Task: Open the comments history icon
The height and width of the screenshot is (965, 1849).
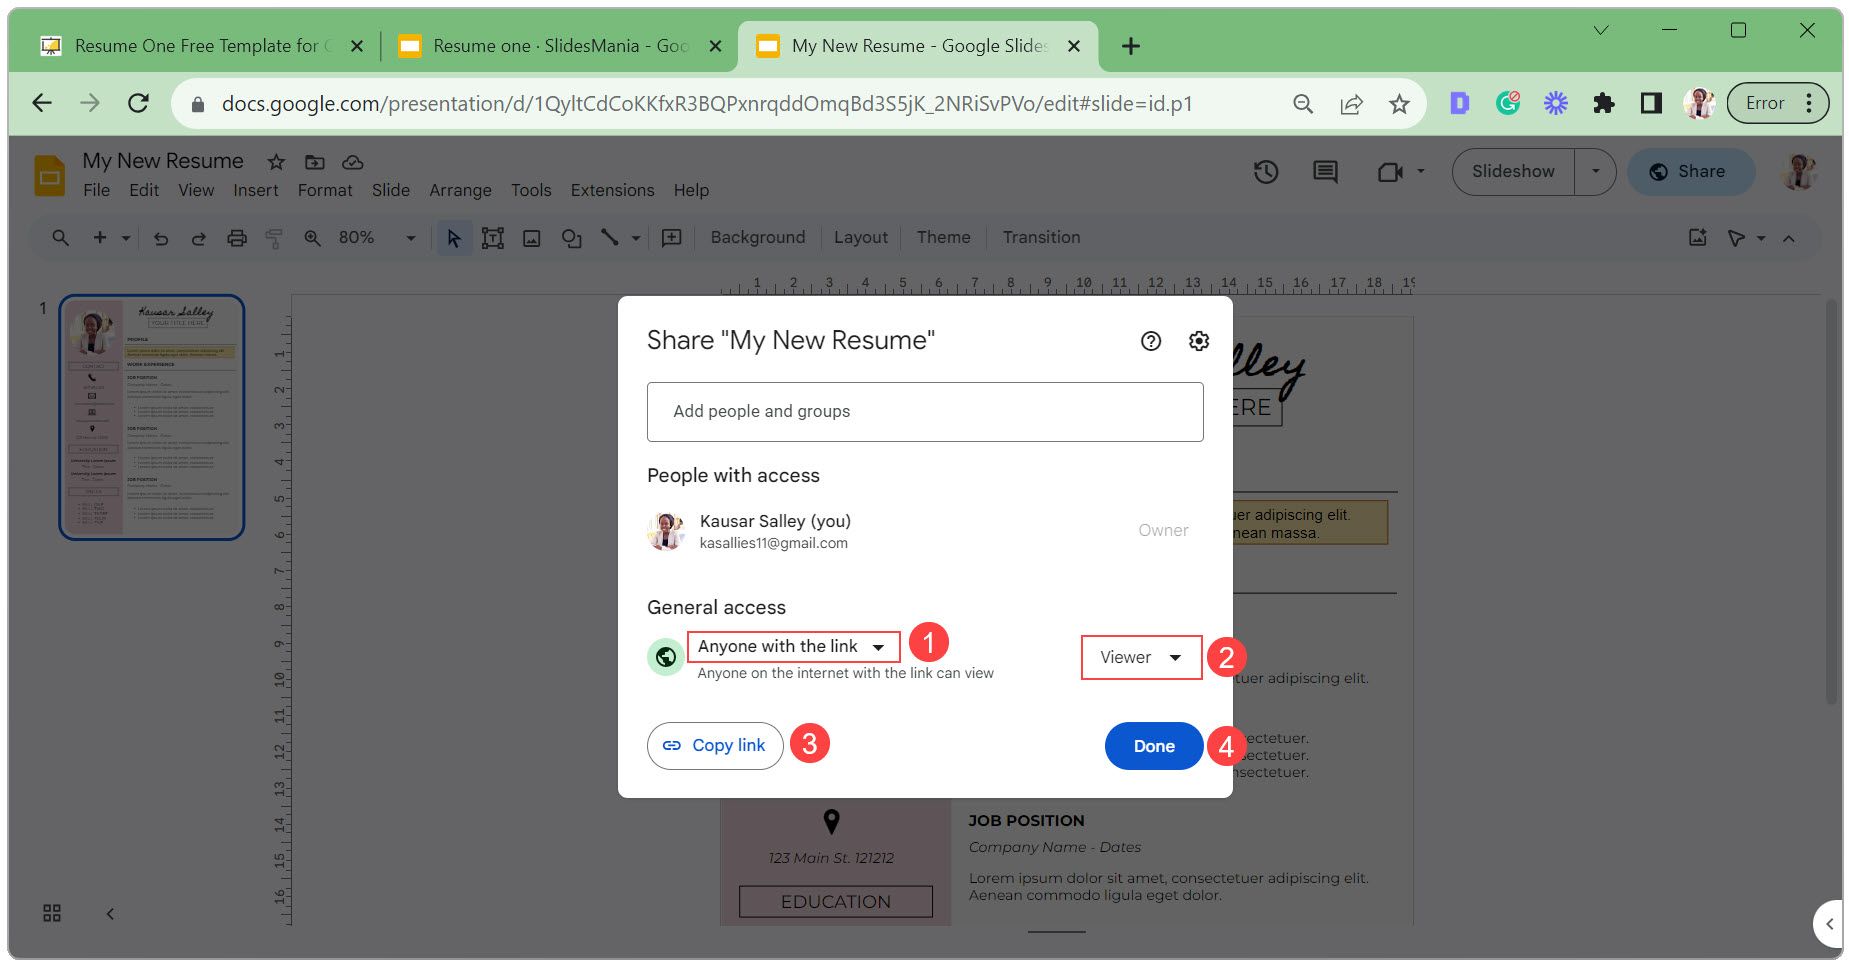Action: (1324, 172)
